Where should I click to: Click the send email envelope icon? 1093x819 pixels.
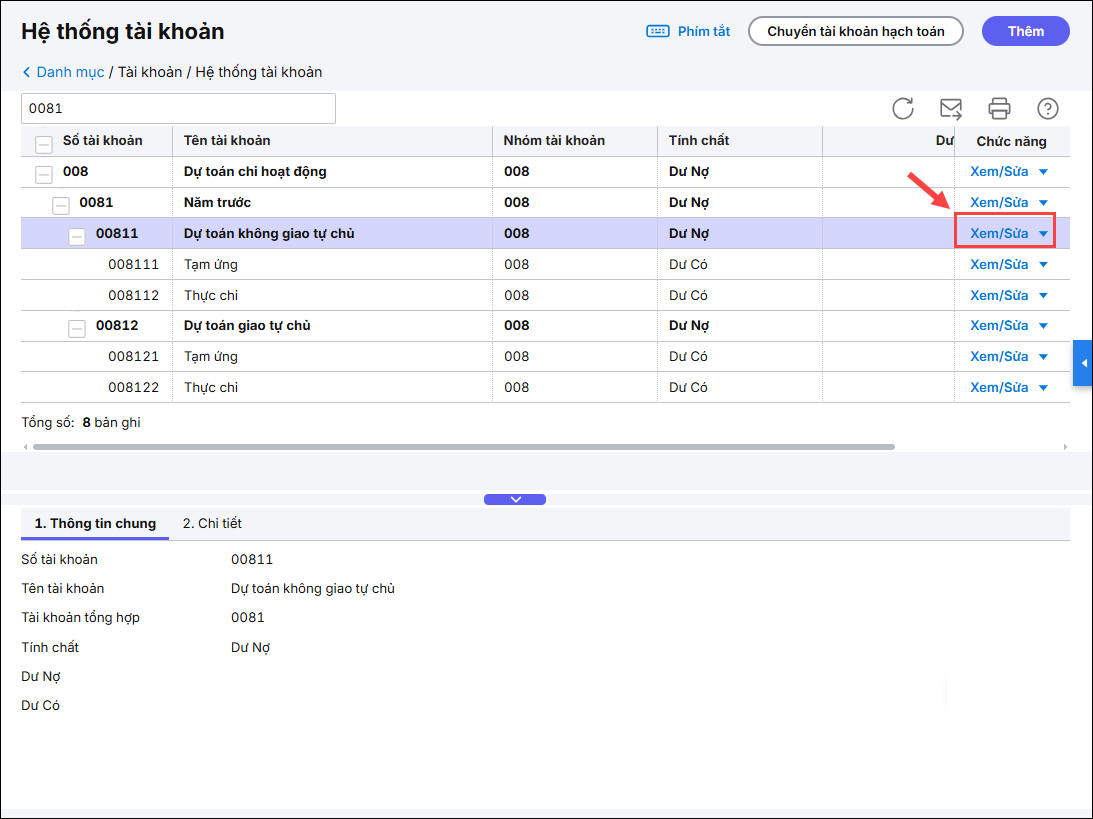[950, 109]
